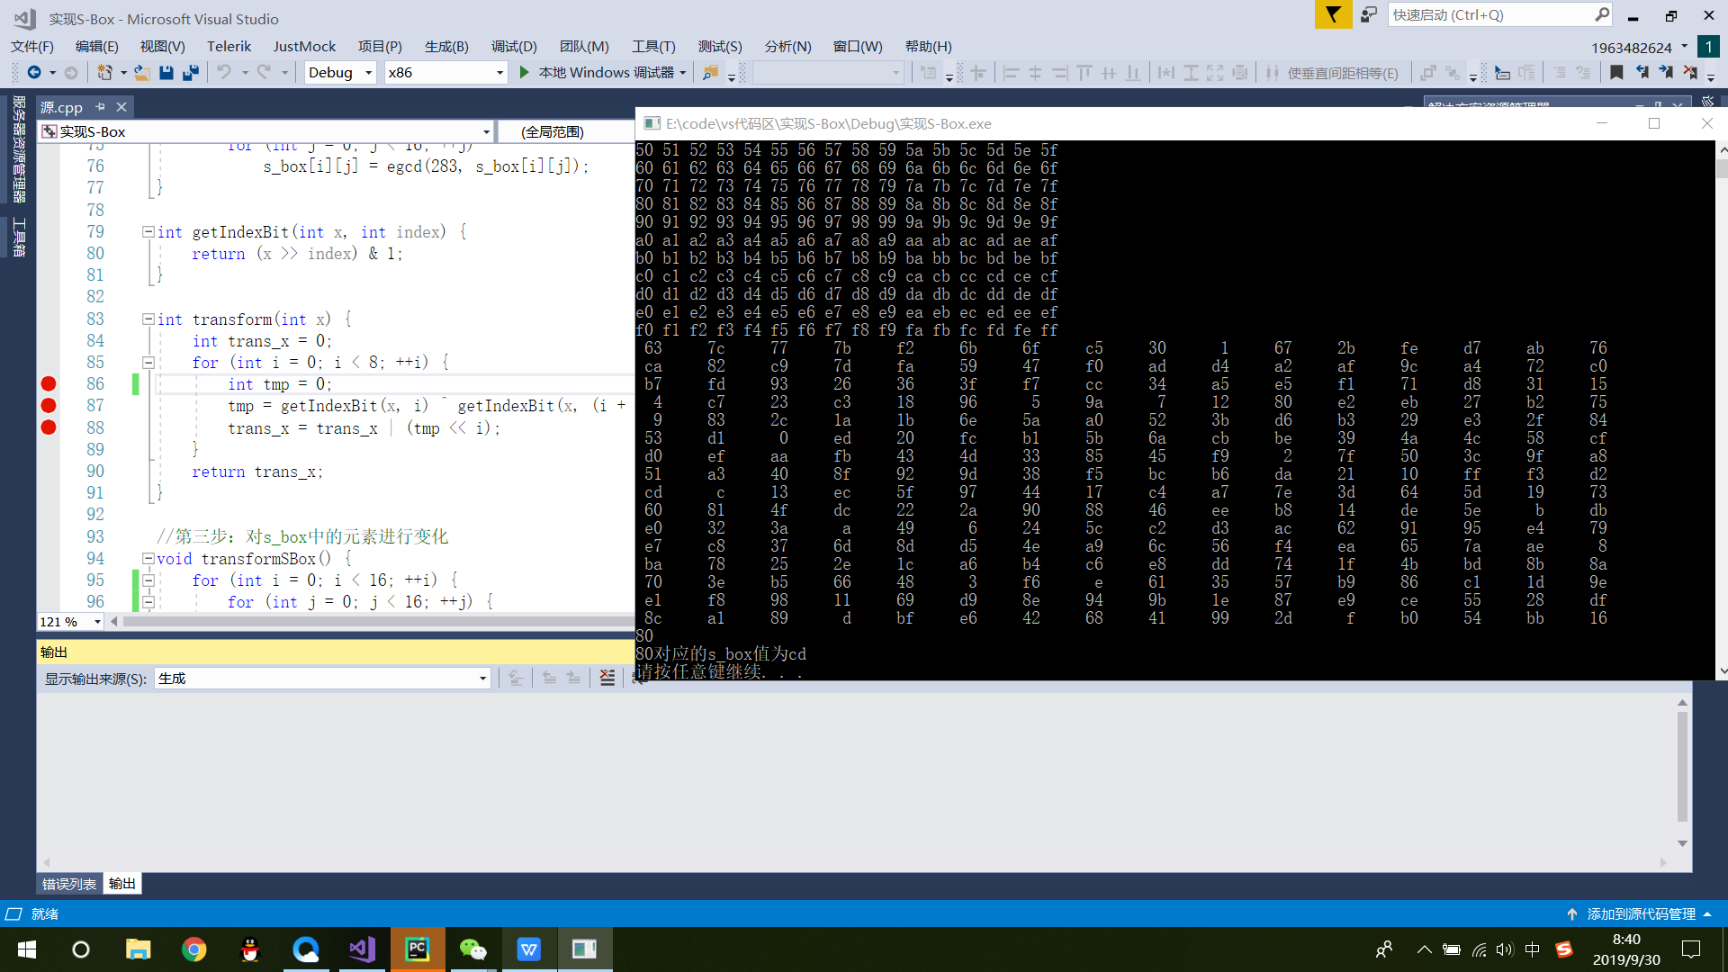Switch to the 输出 tab

coord(122,884)
